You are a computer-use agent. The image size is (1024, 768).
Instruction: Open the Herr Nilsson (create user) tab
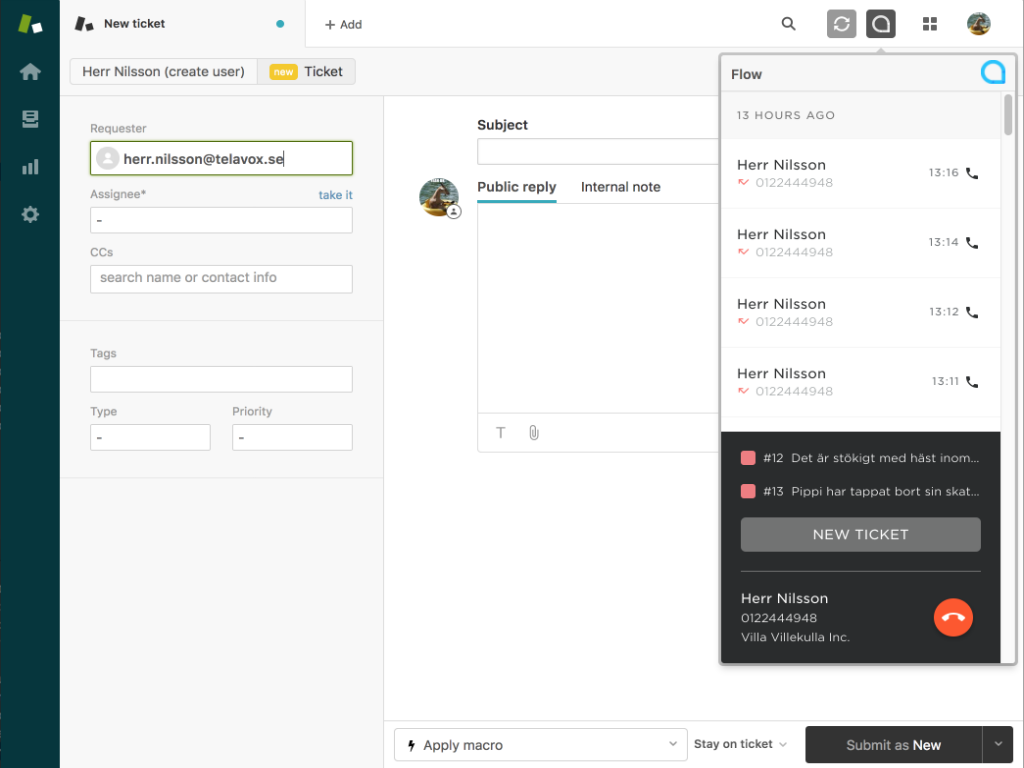point(163,72)
